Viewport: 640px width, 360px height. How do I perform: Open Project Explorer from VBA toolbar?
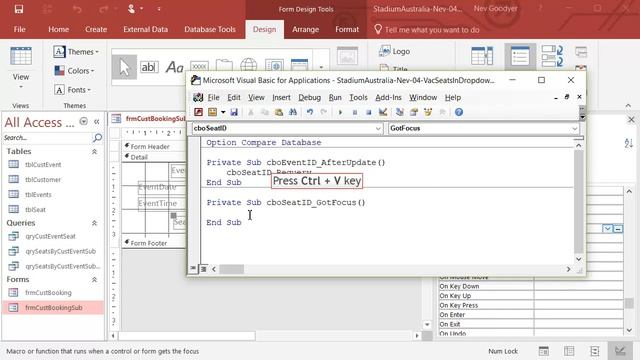pyautogui.click(x=400, y=112)
